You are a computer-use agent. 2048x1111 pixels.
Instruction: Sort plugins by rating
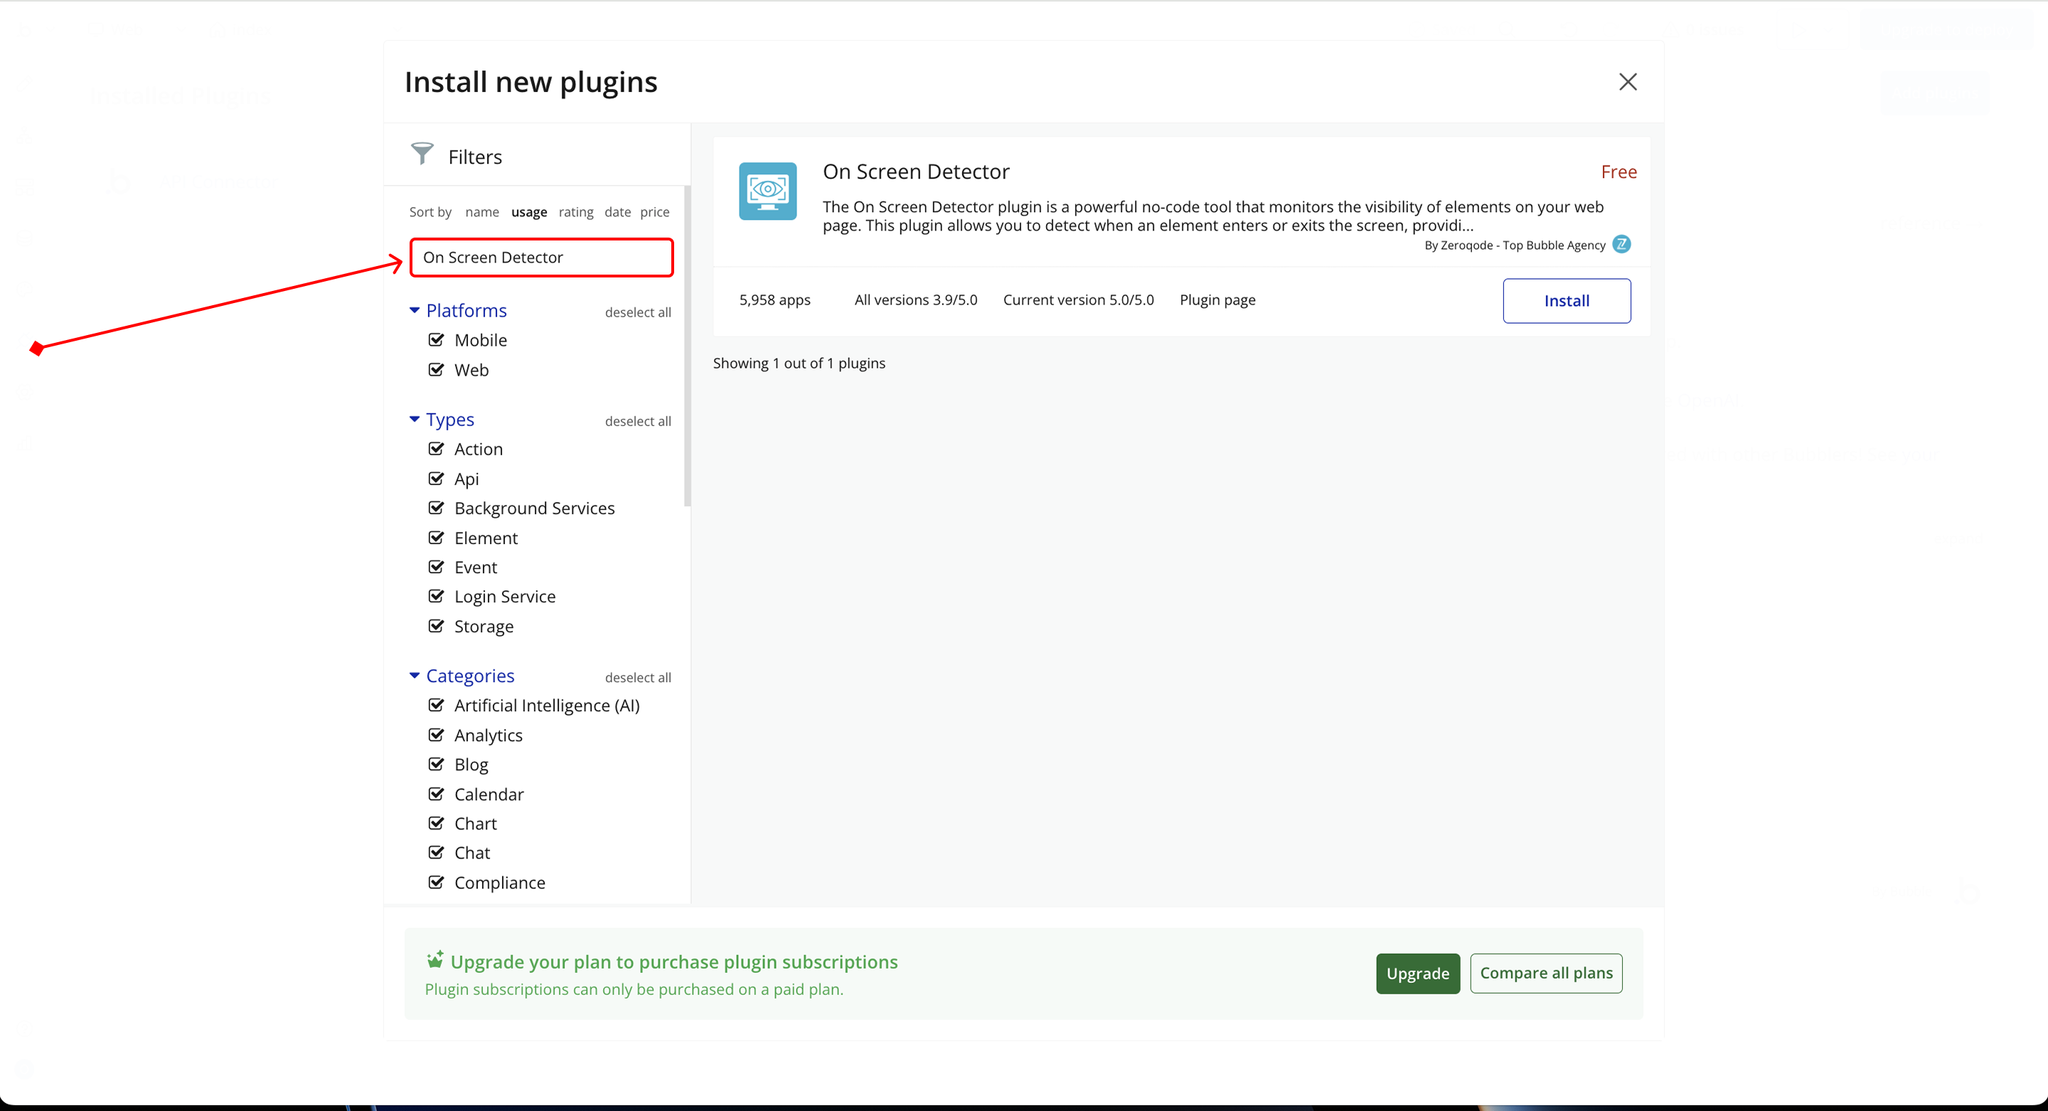[x=575, y=212]
